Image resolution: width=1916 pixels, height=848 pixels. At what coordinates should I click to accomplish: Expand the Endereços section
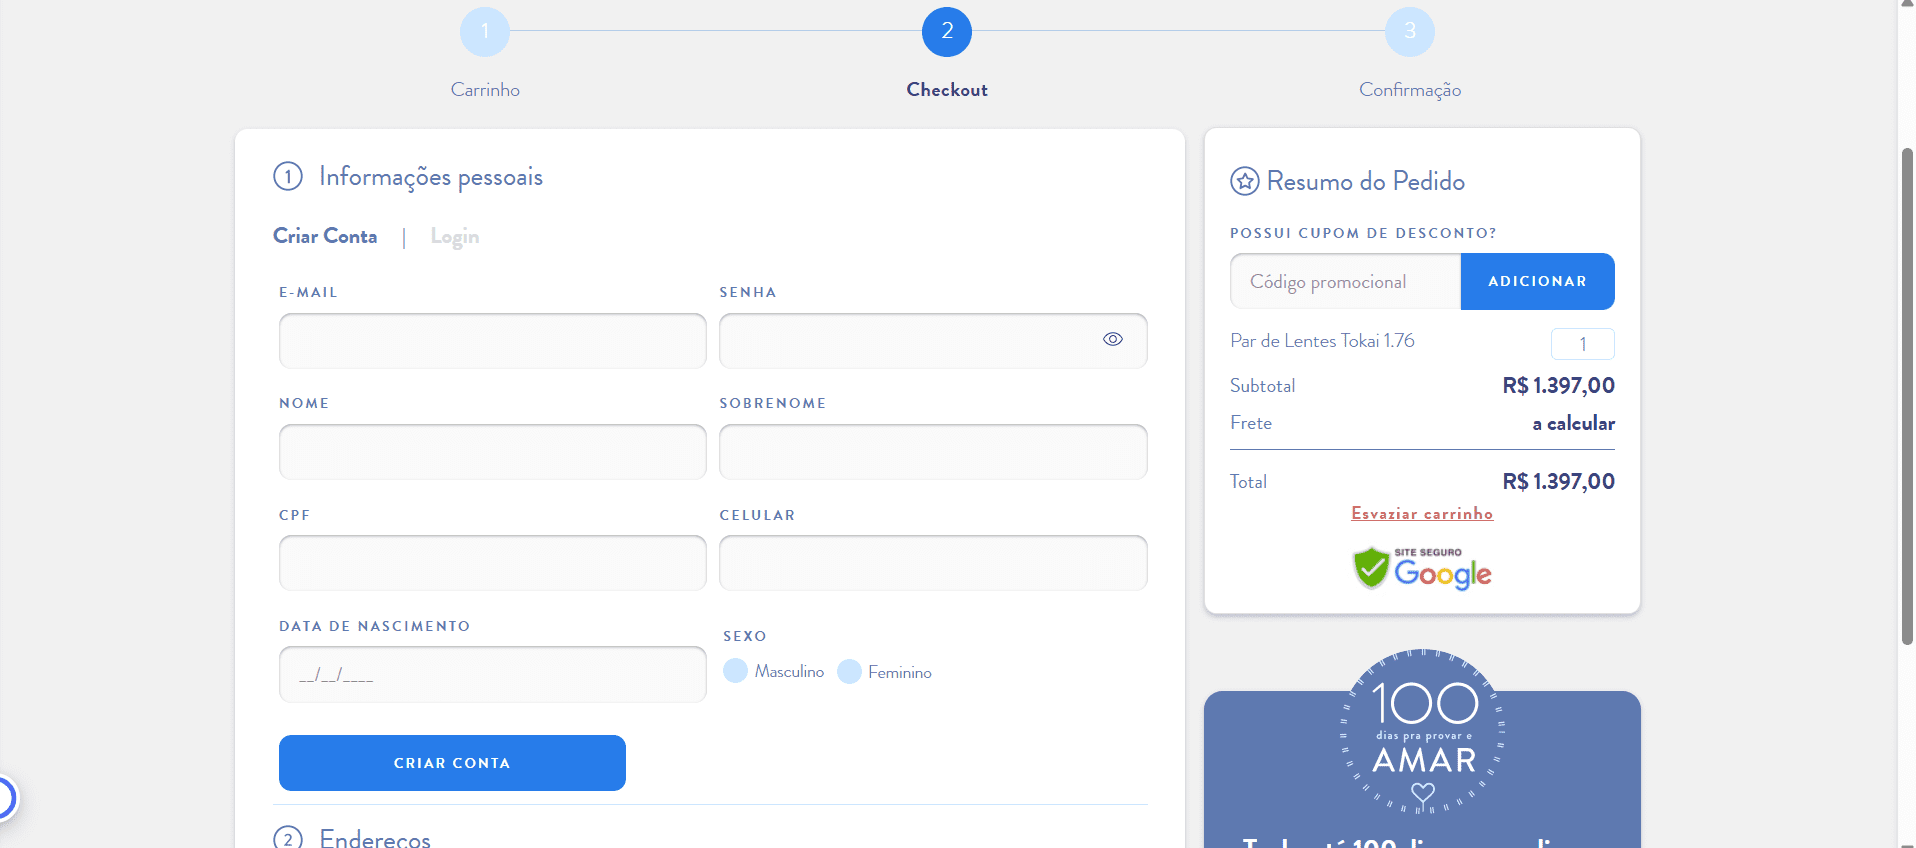[375, 837]
